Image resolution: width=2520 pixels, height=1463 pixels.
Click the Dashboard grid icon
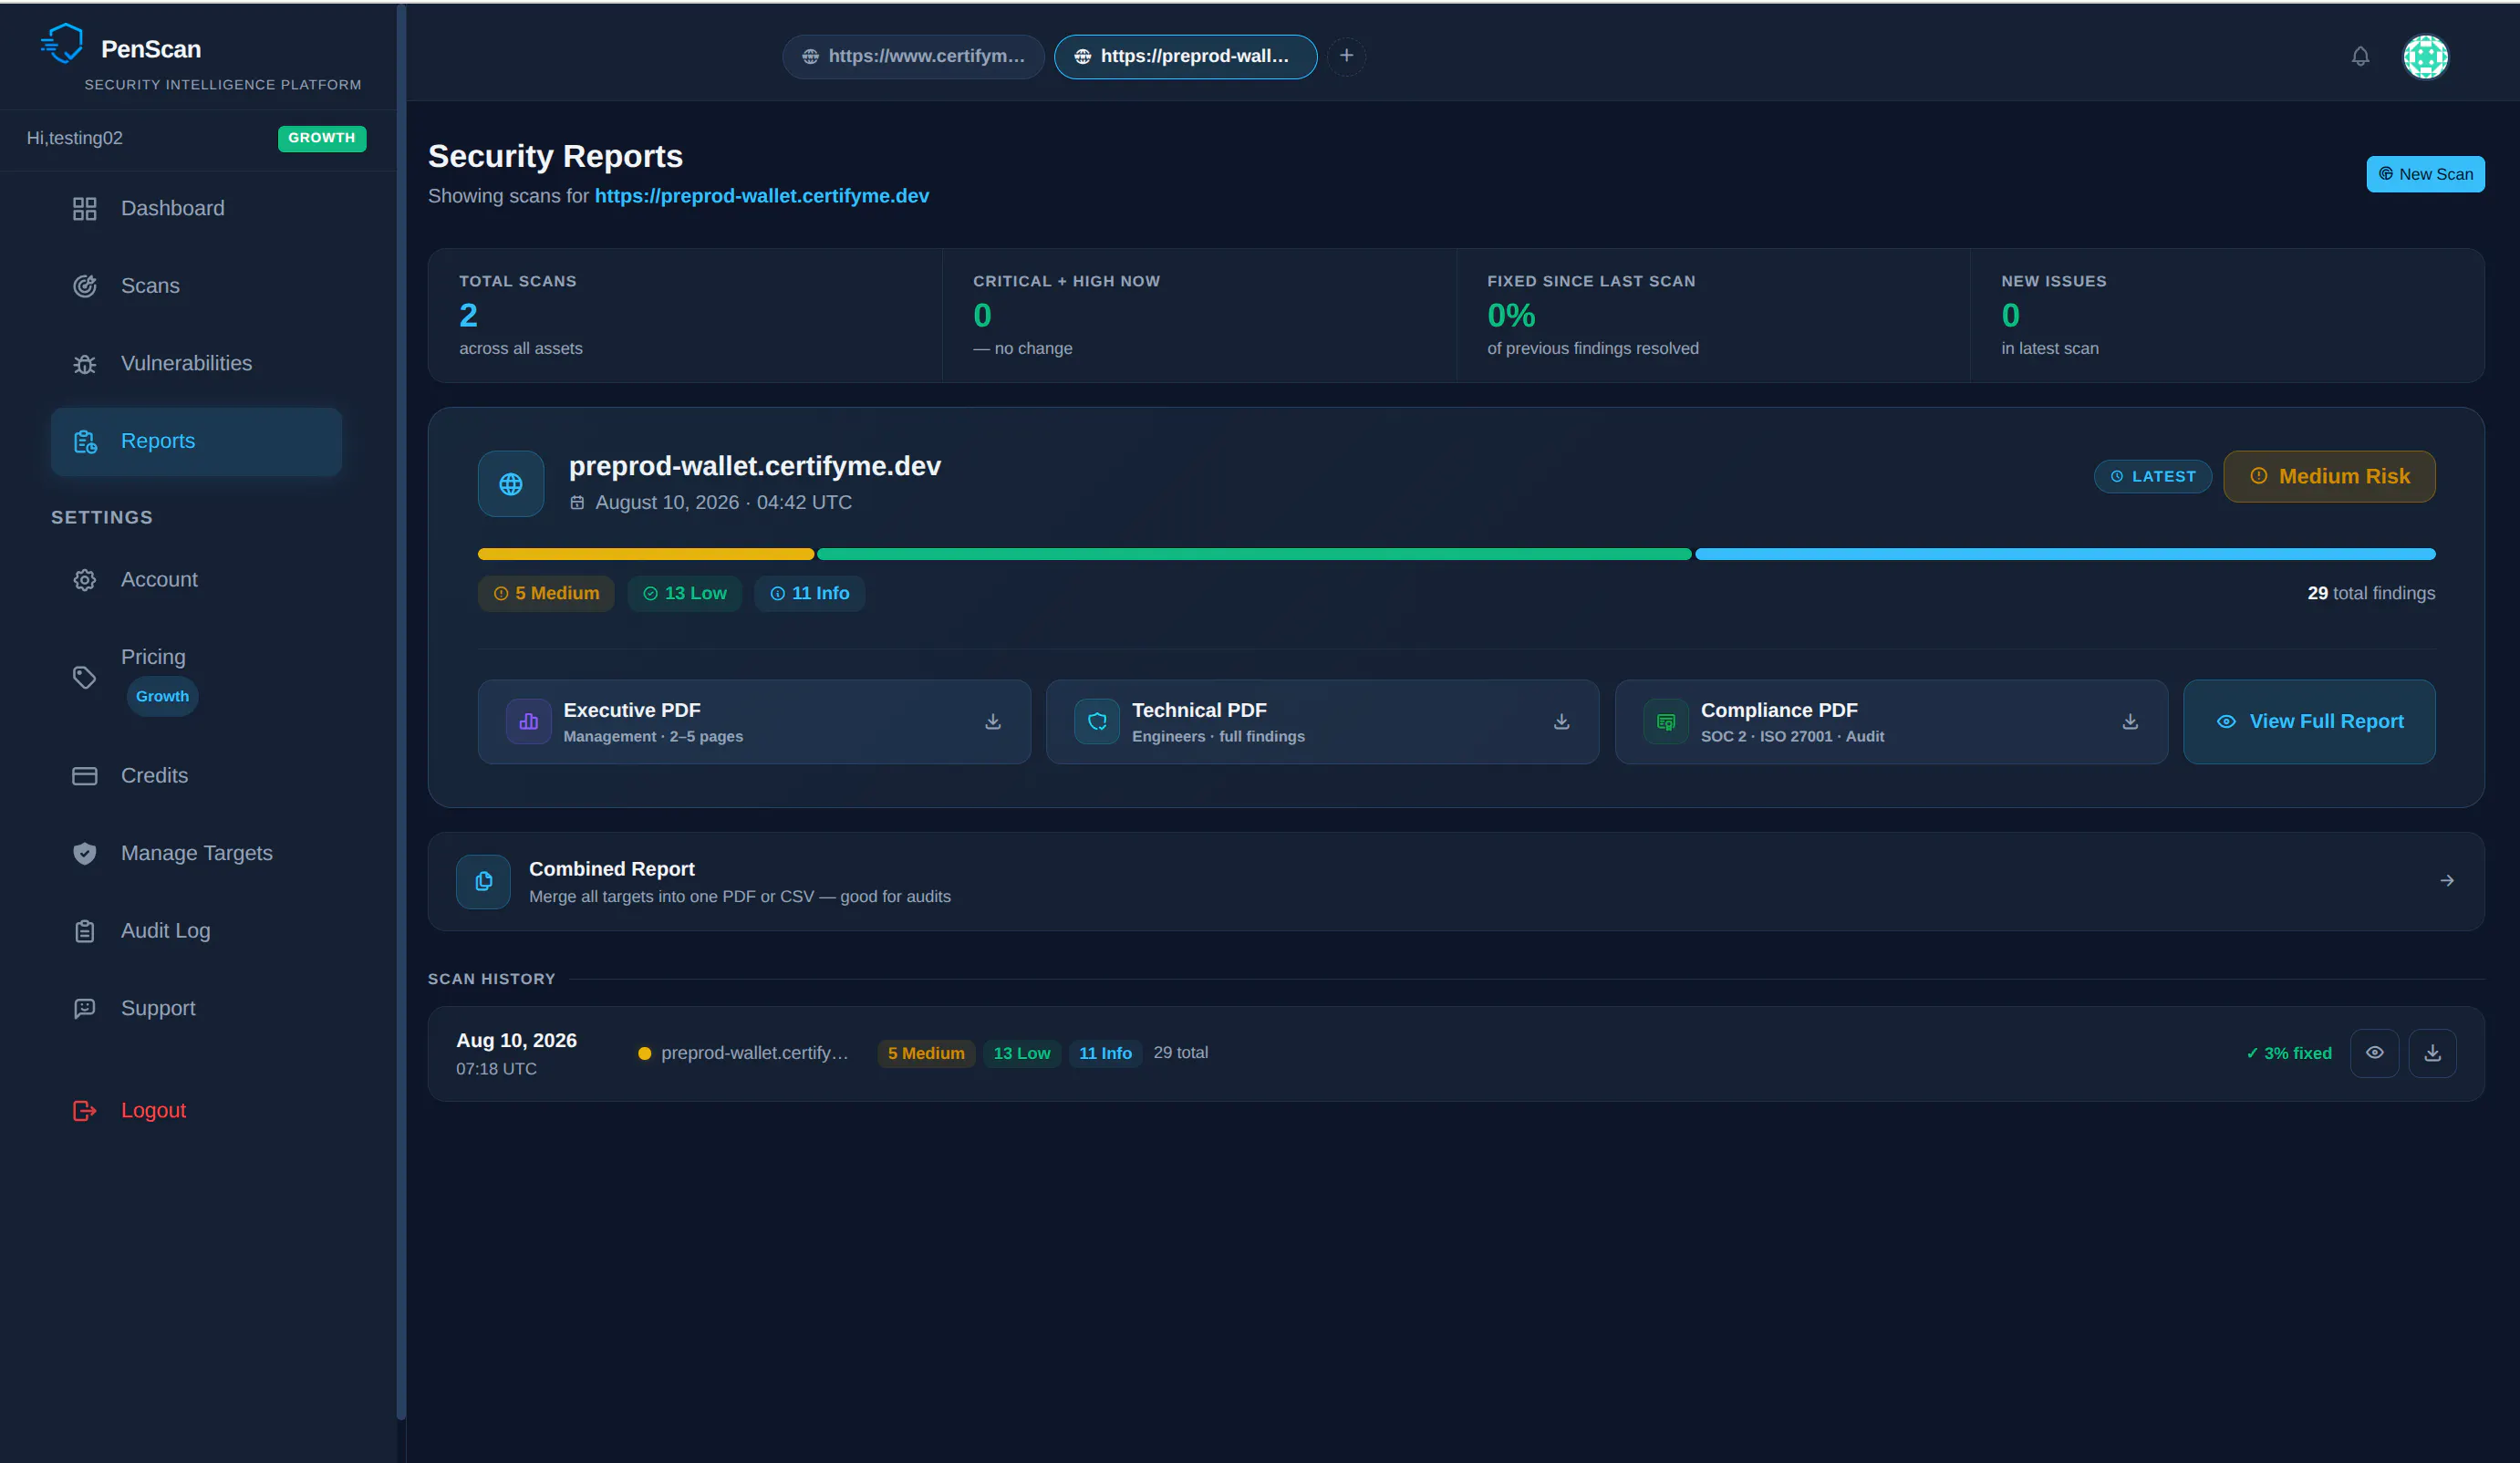85,208
